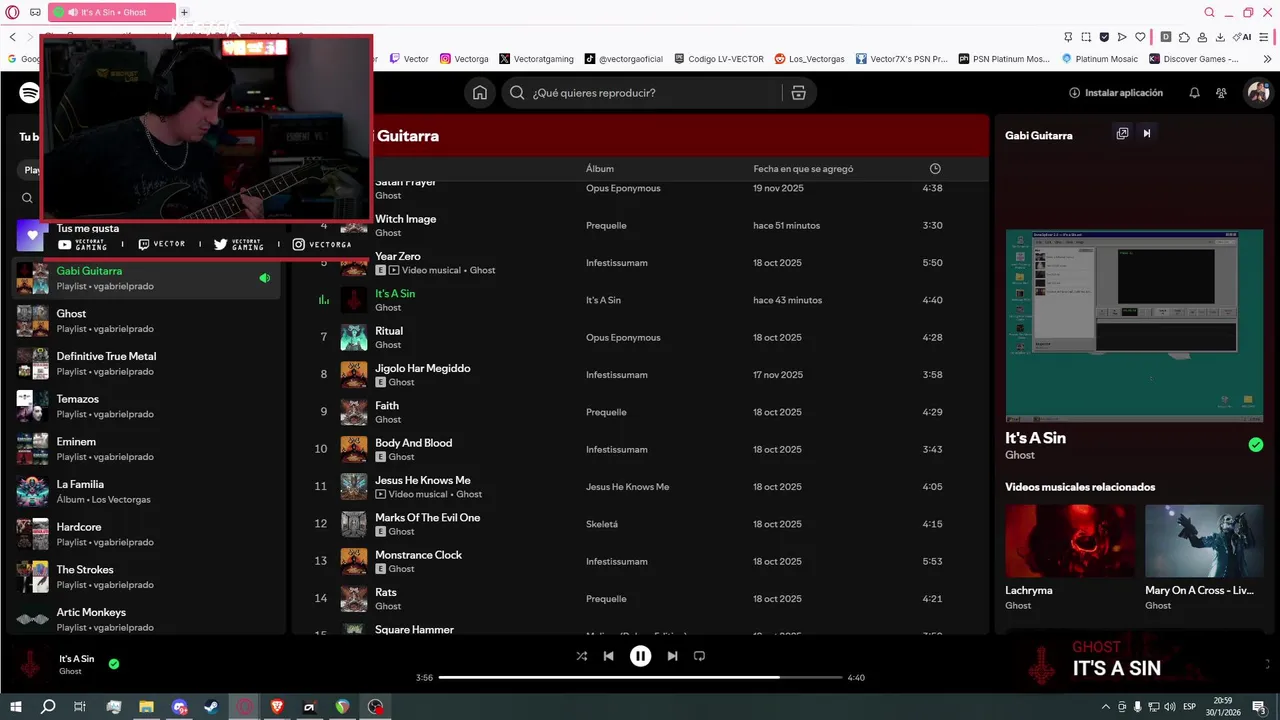Open the 'PSN Platinum Mos...' bookmark
Image resolution: width=1280 pixels, height=720 pixels.
click(1003, 59)
